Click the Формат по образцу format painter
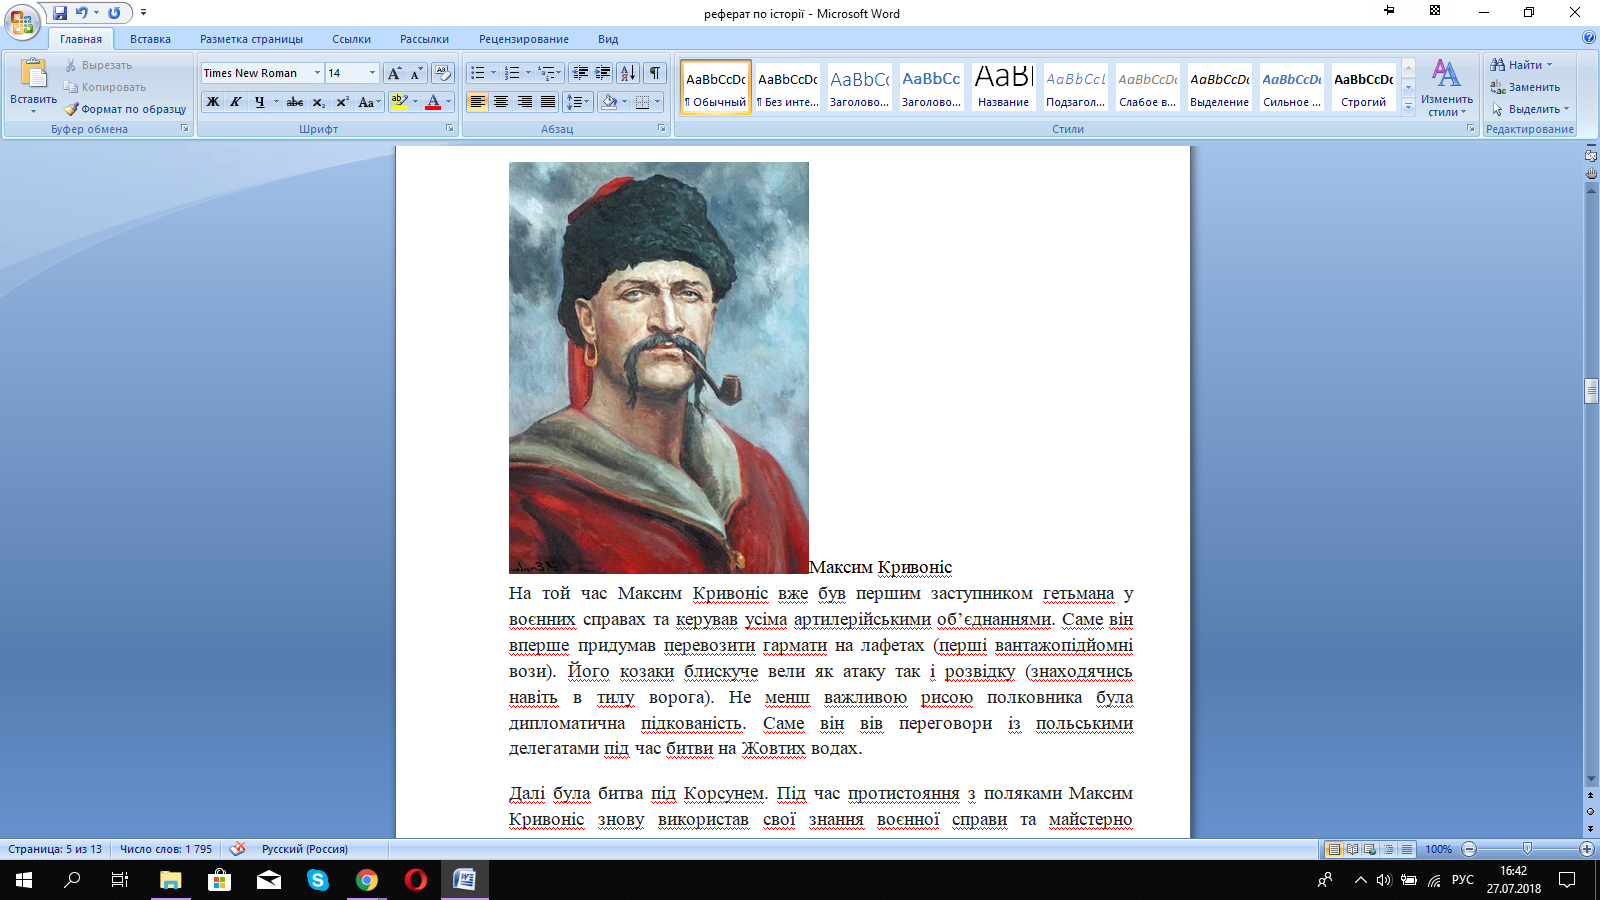1600x900 pixels. tap(125, 109)
